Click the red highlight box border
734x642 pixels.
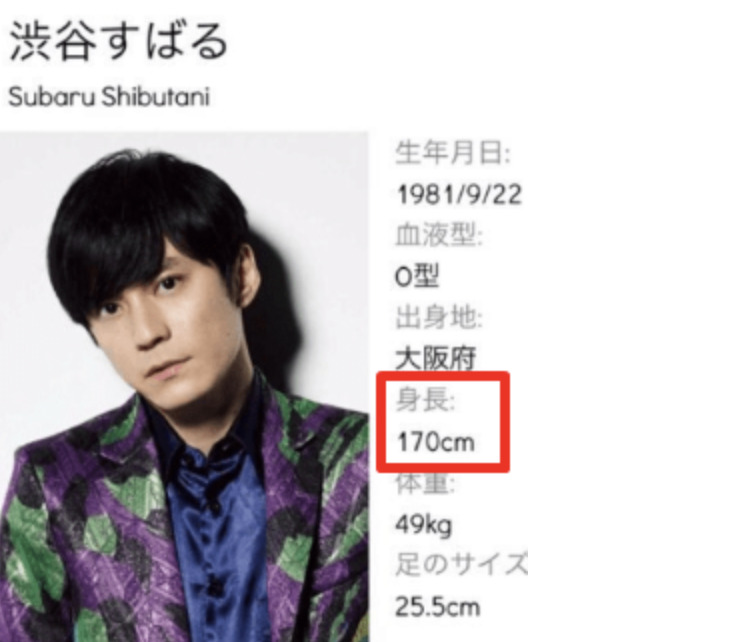click(x=442, y=375)
